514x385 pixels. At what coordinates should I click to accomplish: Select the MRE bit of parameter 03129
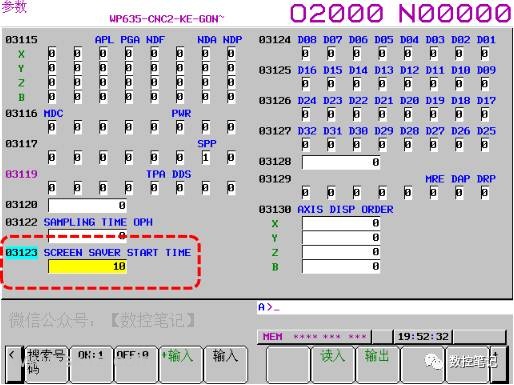[x=433, y=193]
